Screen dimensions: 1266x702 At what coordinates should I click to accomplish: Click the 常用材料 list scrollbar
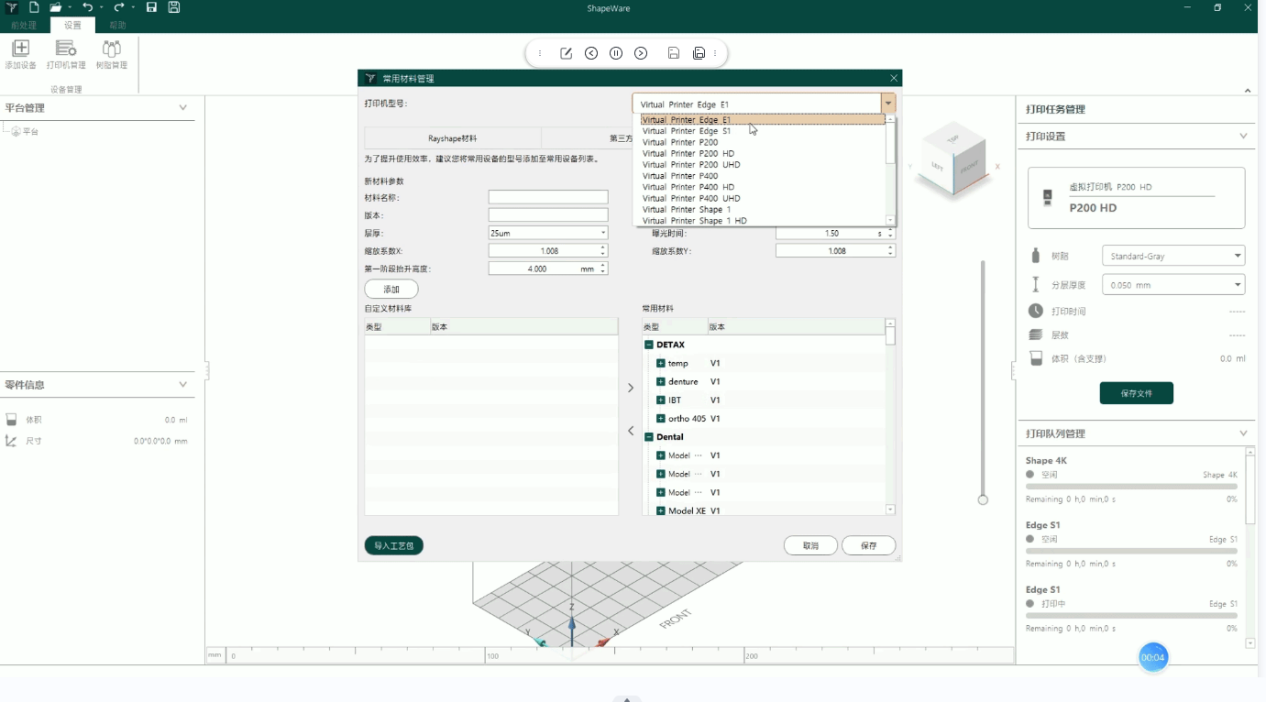coord(890,417)
